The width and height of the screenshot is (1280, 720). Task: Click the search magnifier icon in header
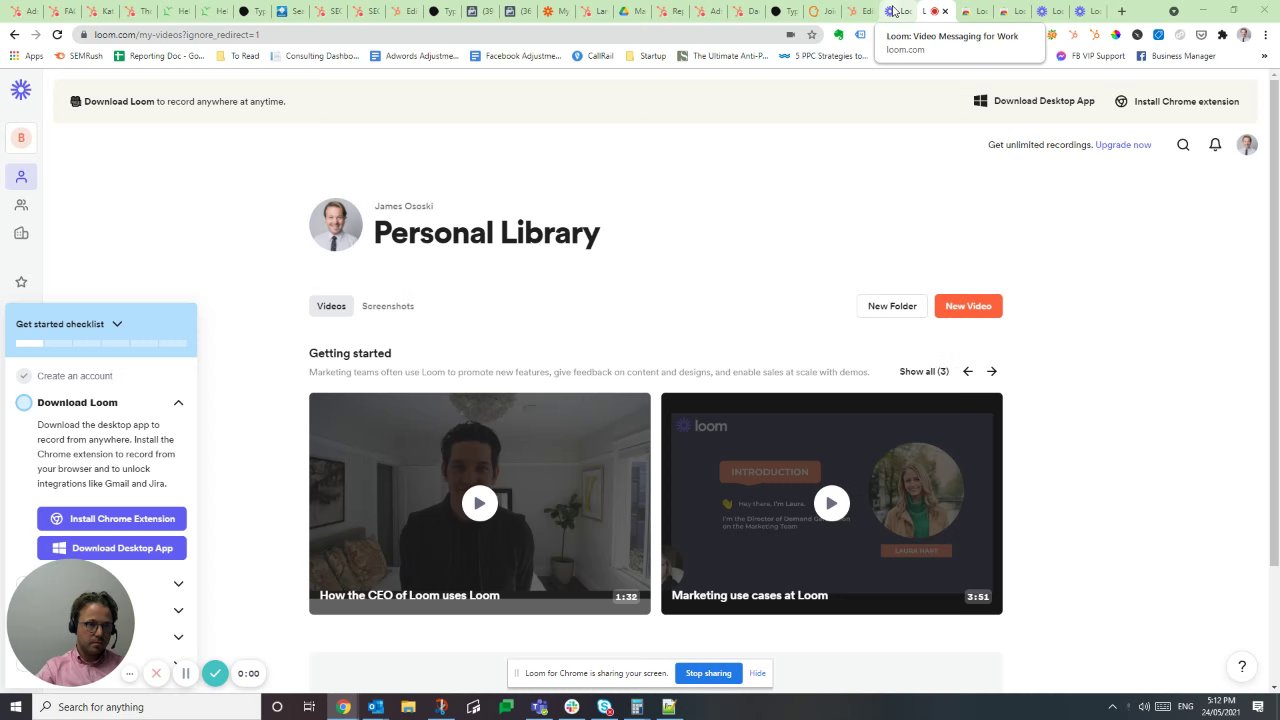pos(1183,145)
